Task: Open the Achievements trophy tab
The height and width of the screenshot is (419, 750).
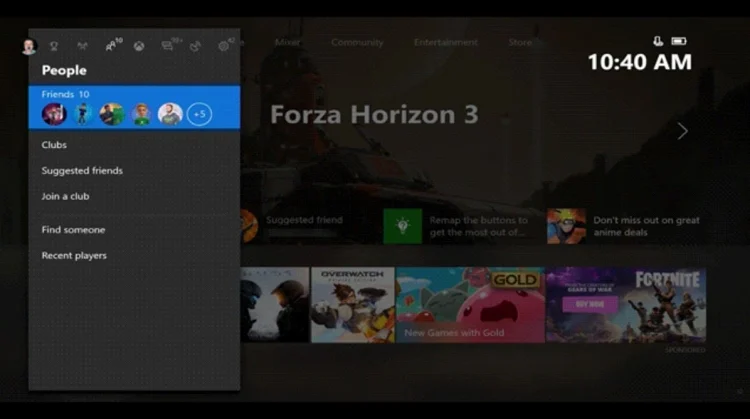Action: tap(54, 46)
